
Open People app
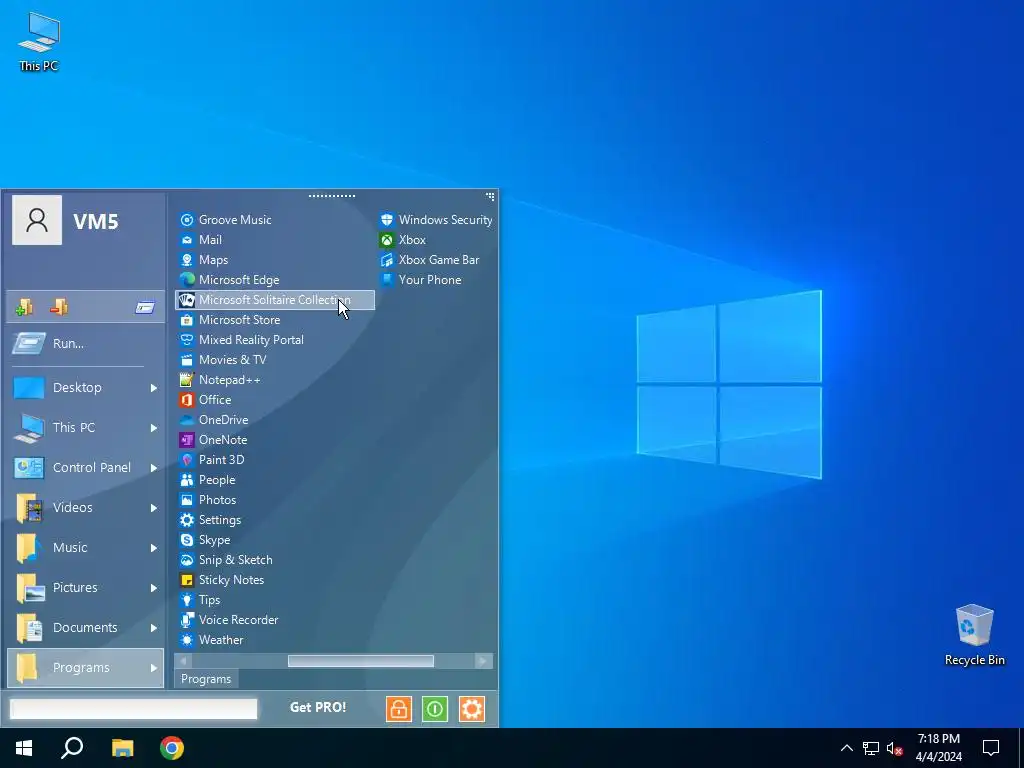click(x=207, y=480)
